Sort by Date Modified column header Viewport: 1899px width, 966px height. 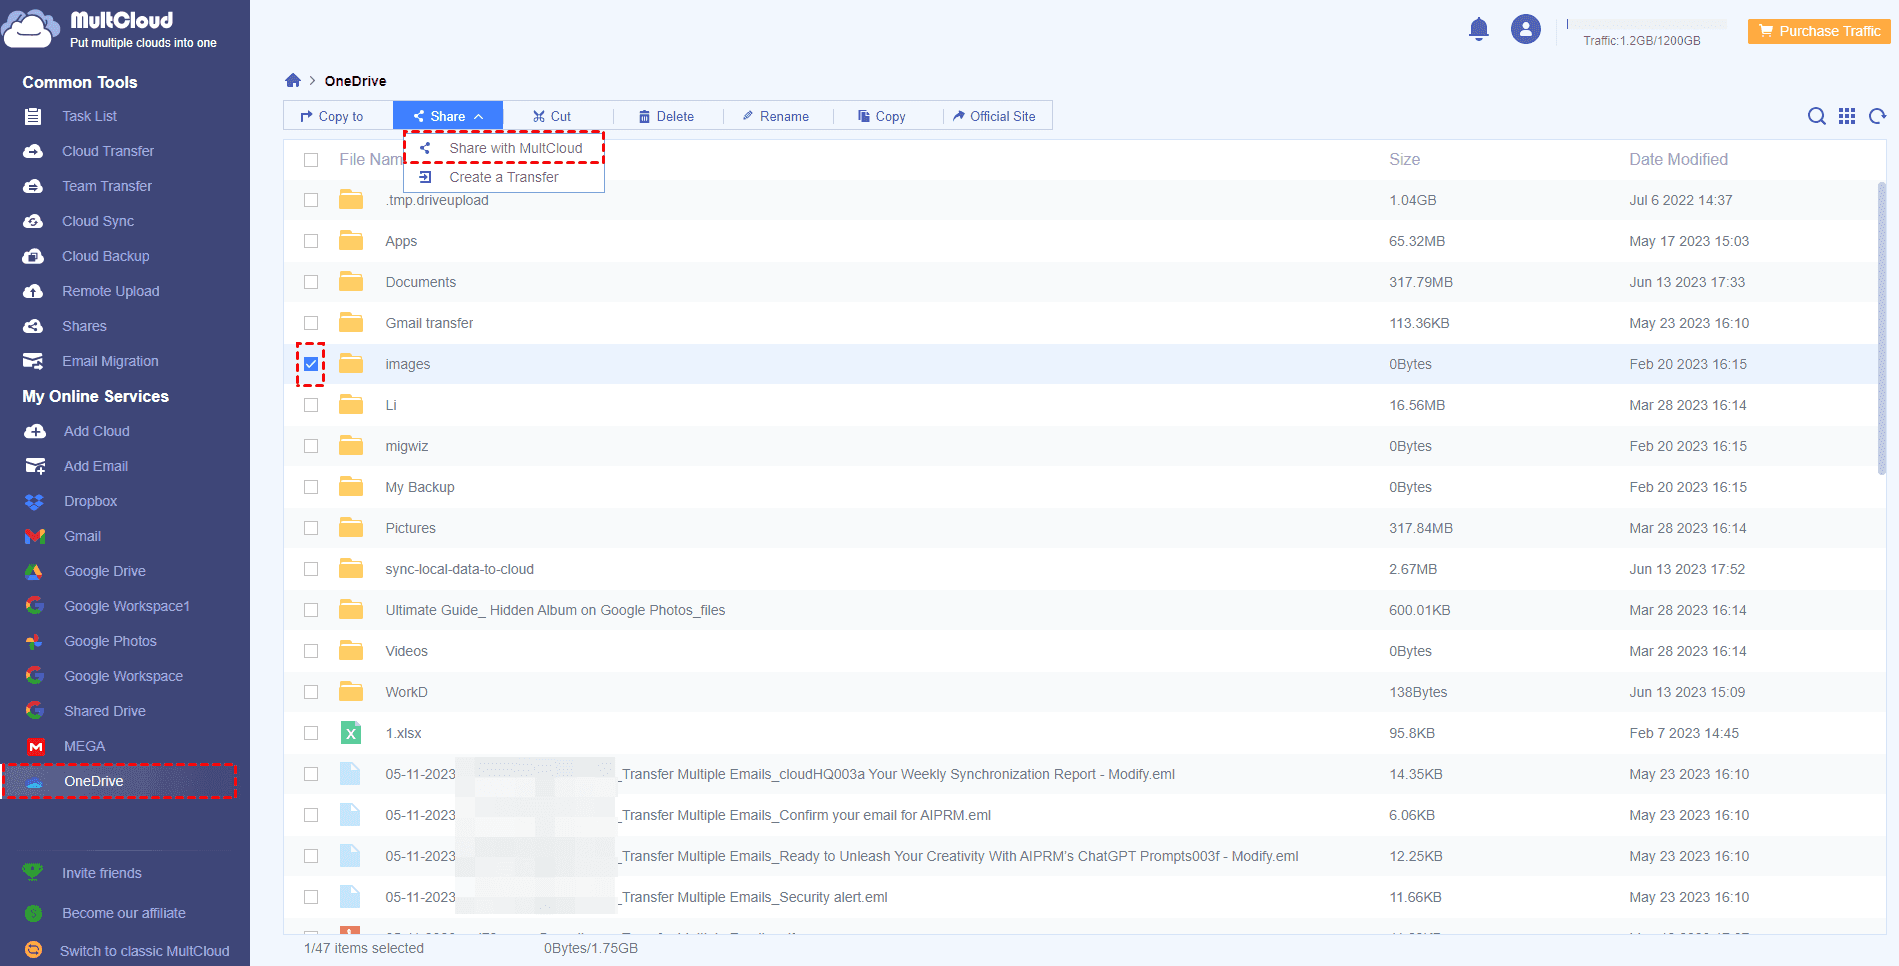tap(1678, 160)
